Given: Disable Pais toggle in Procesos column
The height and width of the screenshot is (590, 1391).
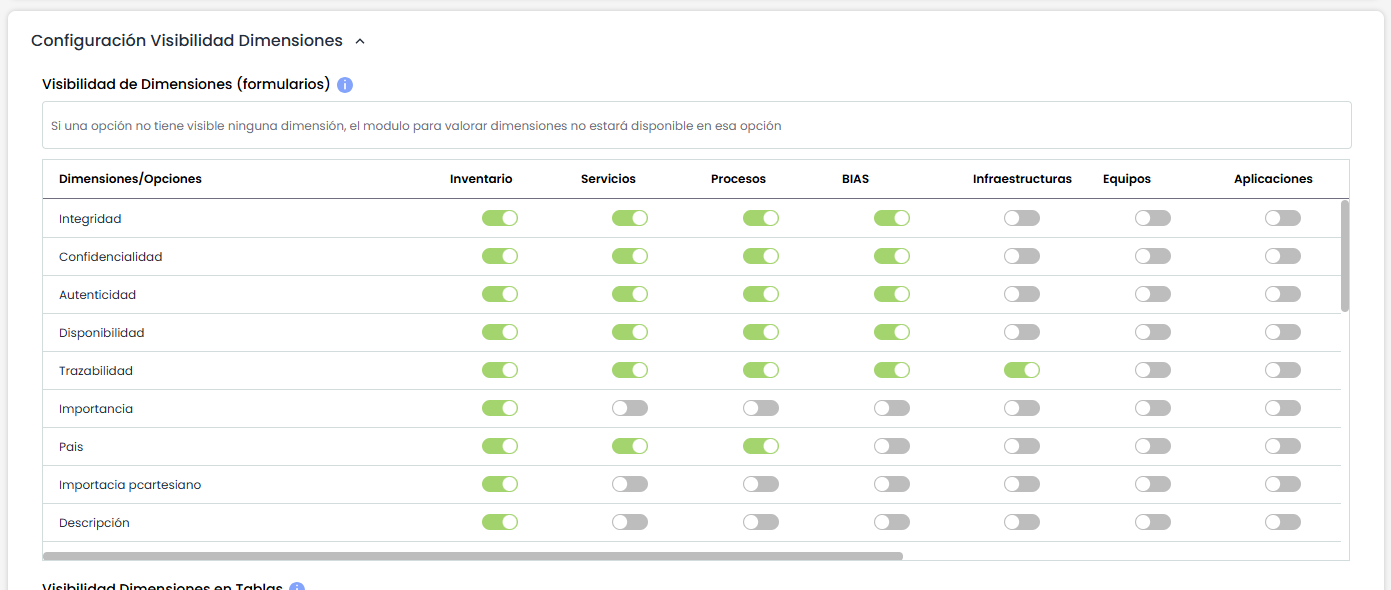Looking at the screenshot, I should (x=761, y=446).
